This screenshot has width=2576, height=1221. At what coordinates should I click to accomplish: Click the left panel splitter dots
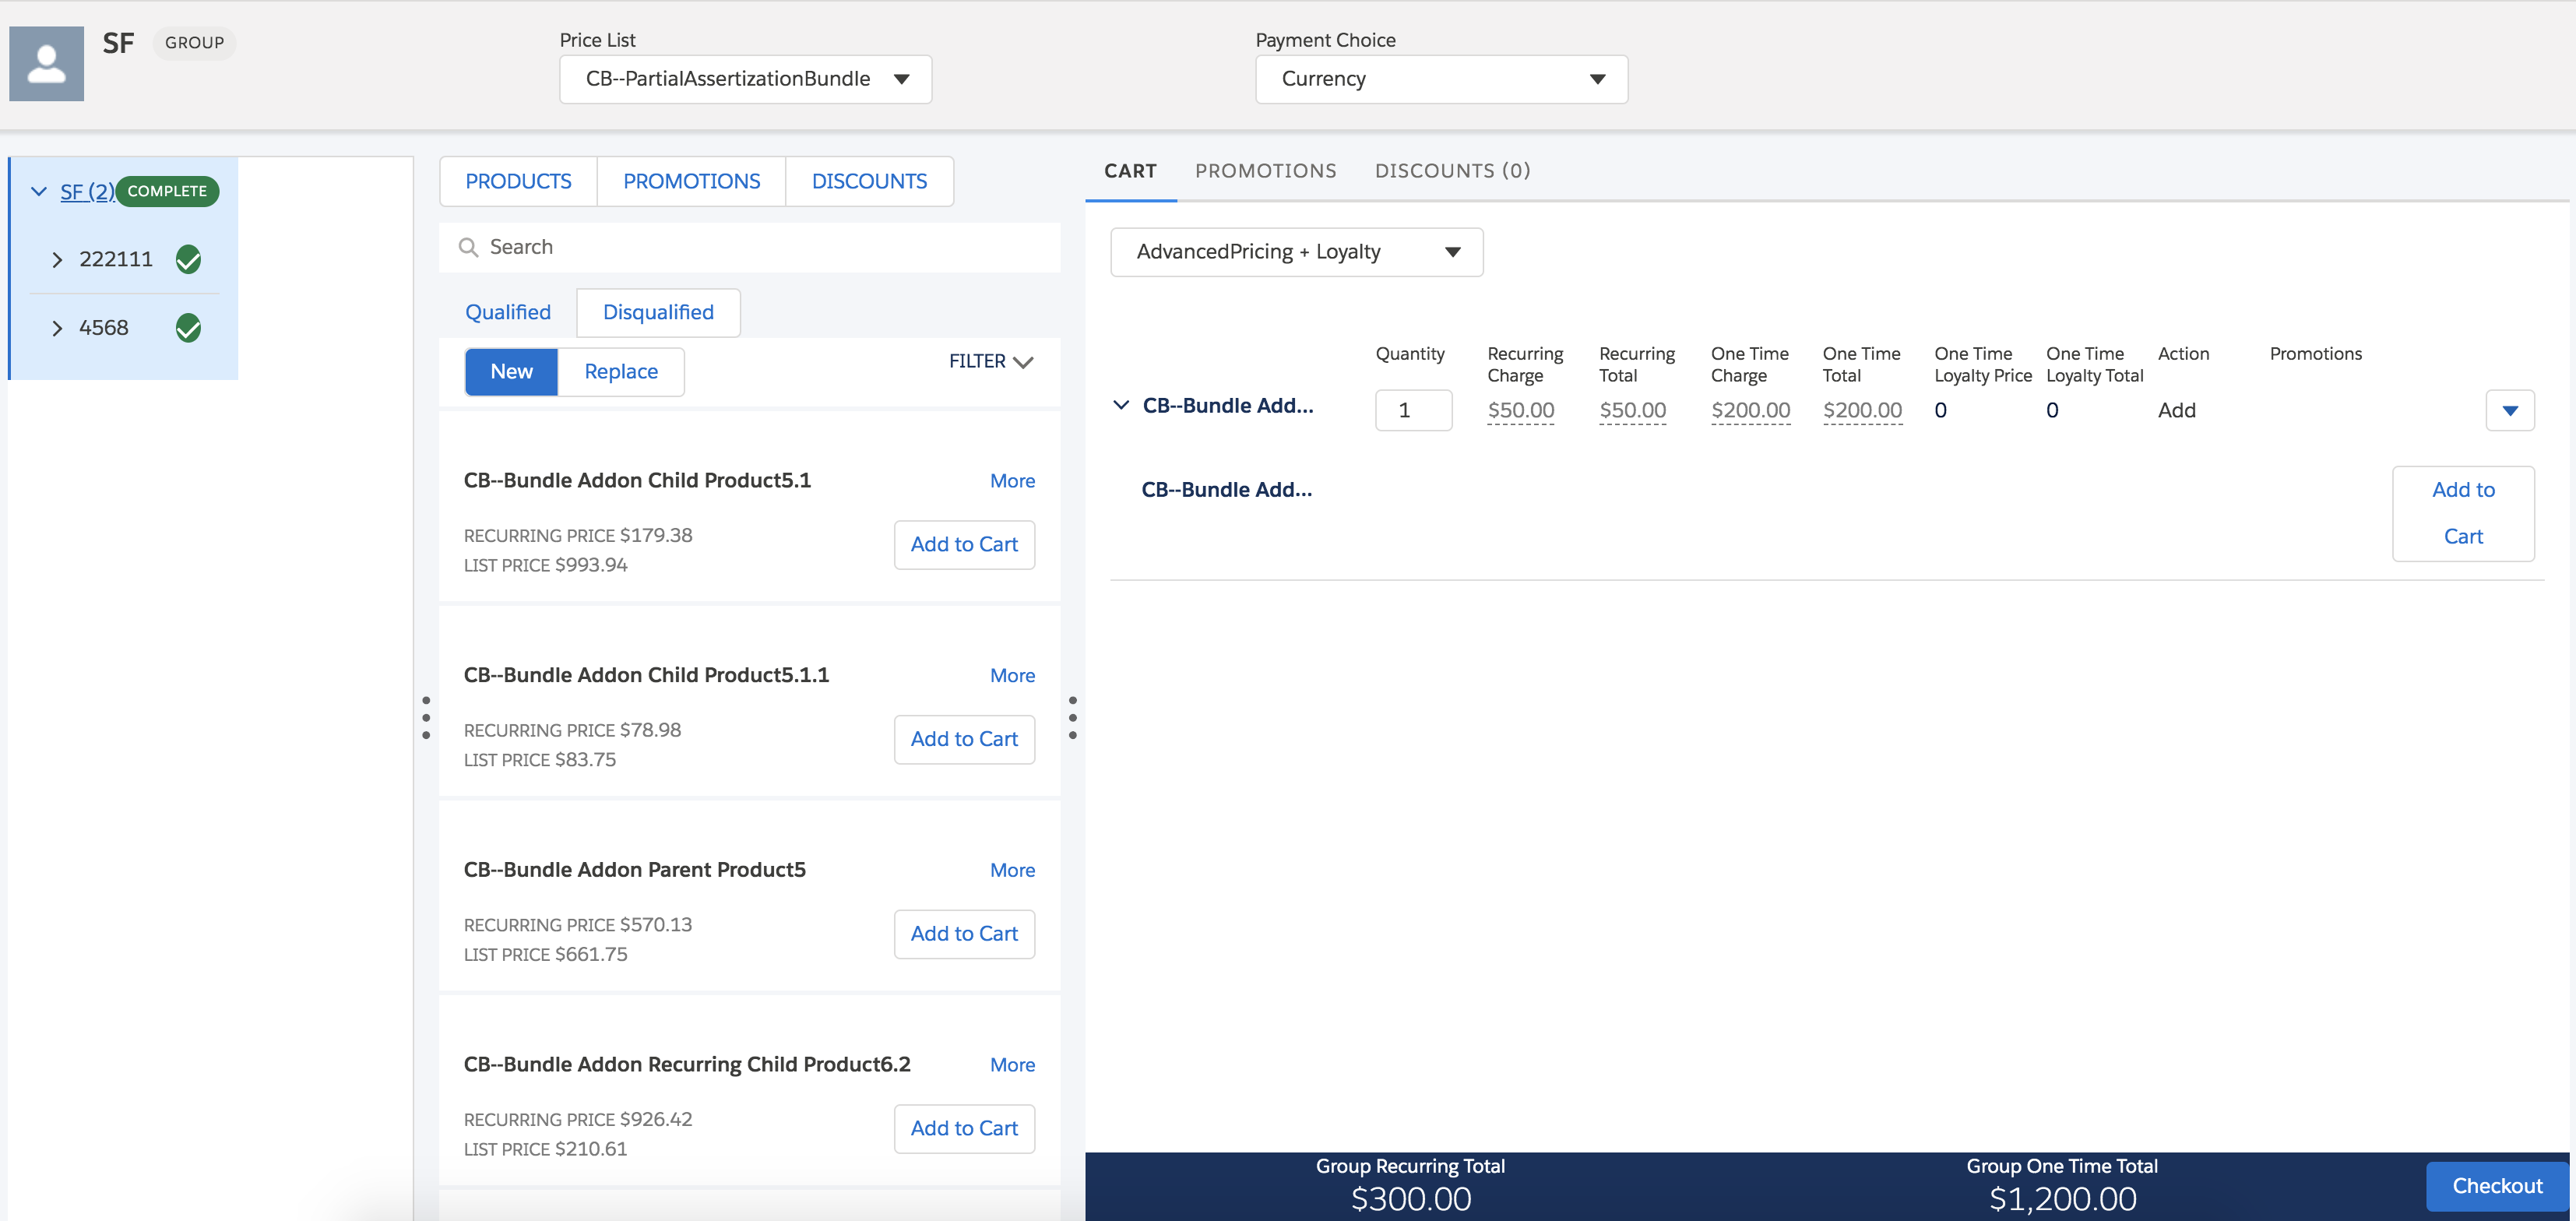pos(426,718)
